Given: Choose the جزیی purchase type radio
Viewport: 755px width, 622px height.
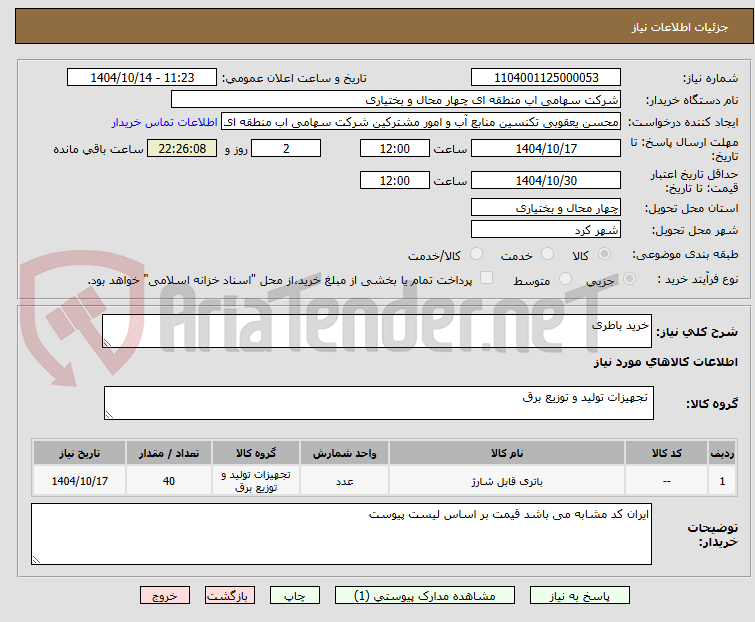Looking at the screenshot, I should coord(629,279).
